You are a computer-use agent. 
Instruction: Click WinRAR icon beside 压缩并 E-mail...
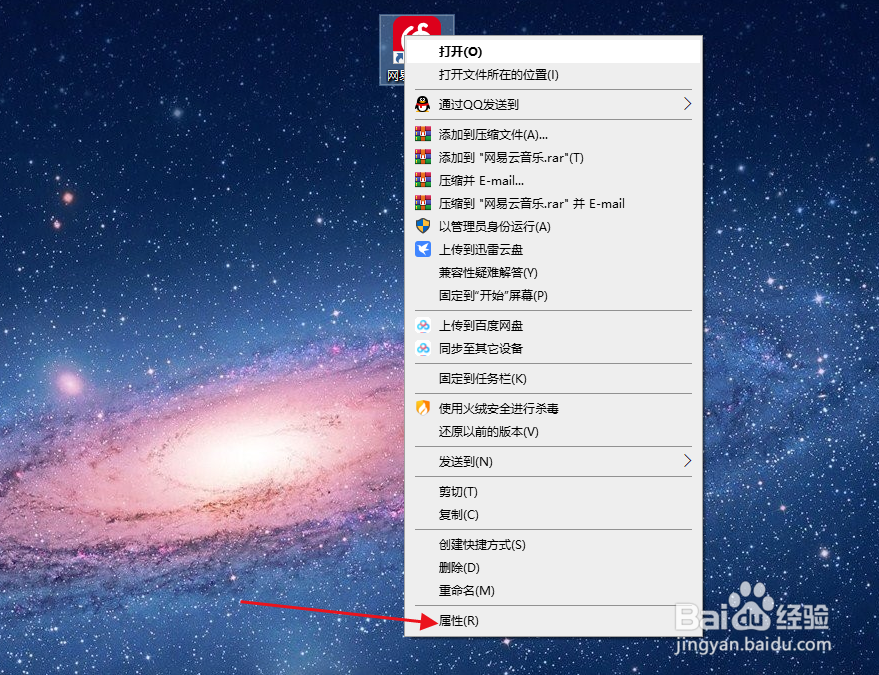click(x=423, y=180)
